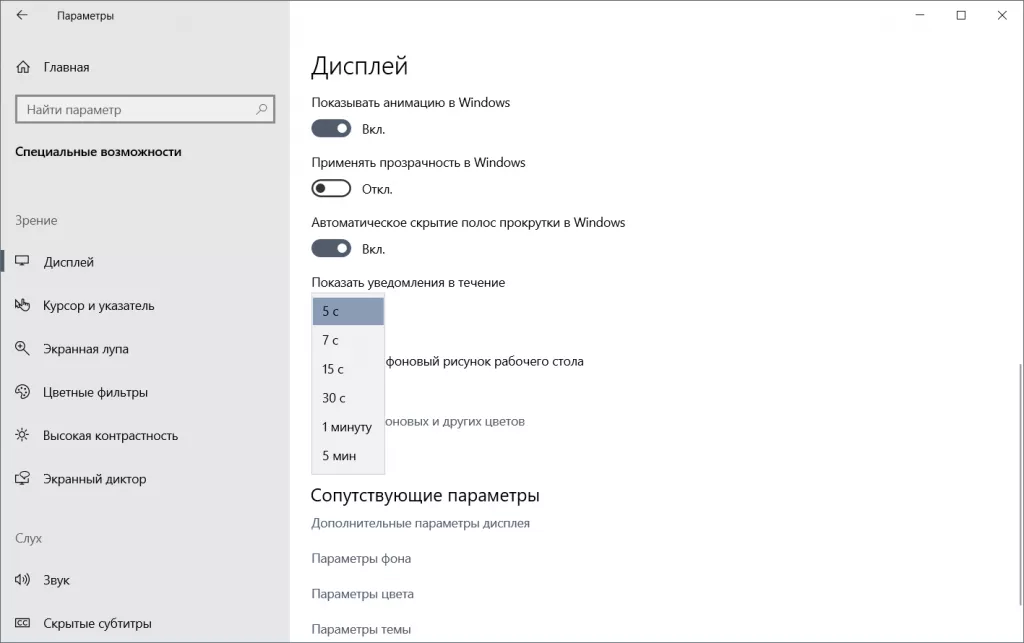Open the Высокая контрастность sun icon
The width and height of the screenshot is (1024, 643).
point(22,435)
